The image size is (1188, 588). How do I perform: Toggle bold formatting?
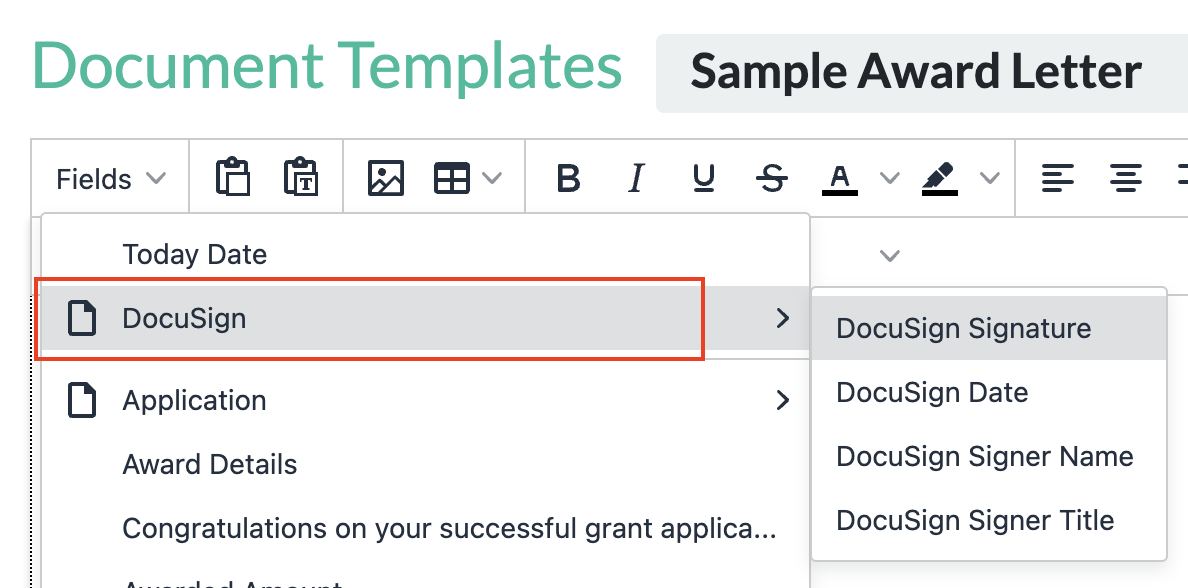click(568, 177)
